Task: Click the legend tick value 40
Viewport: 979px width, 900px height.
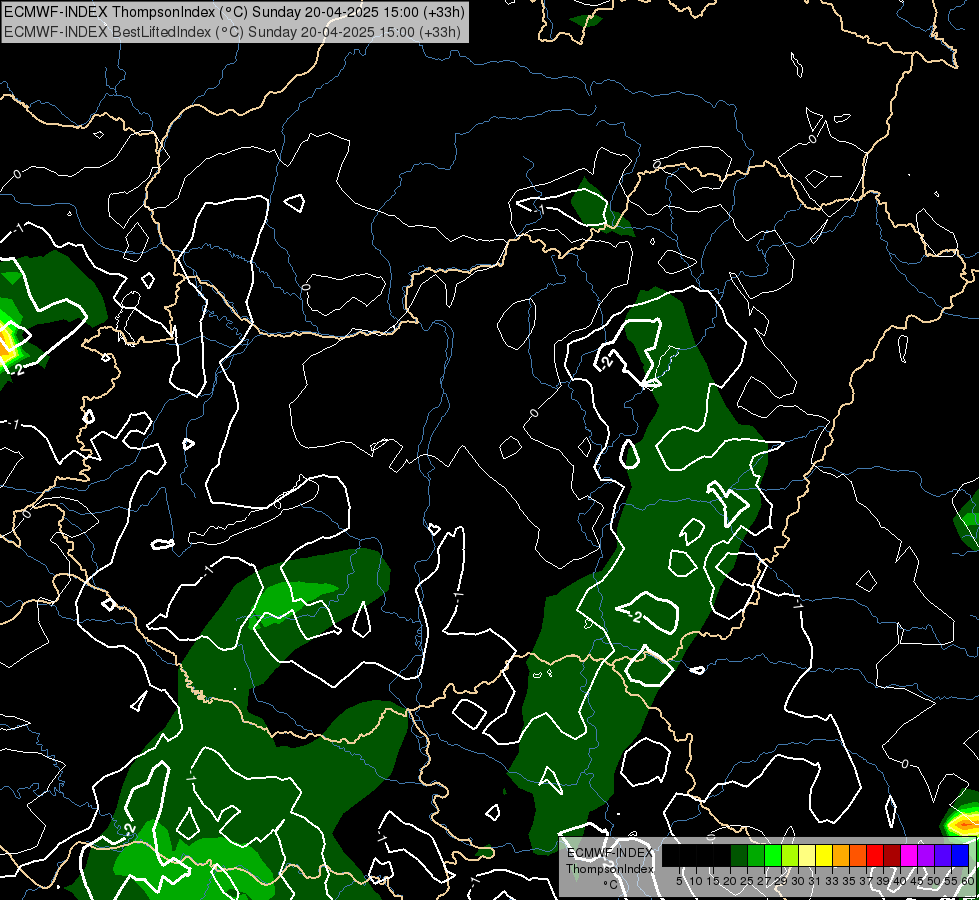Action: (900, 881)
